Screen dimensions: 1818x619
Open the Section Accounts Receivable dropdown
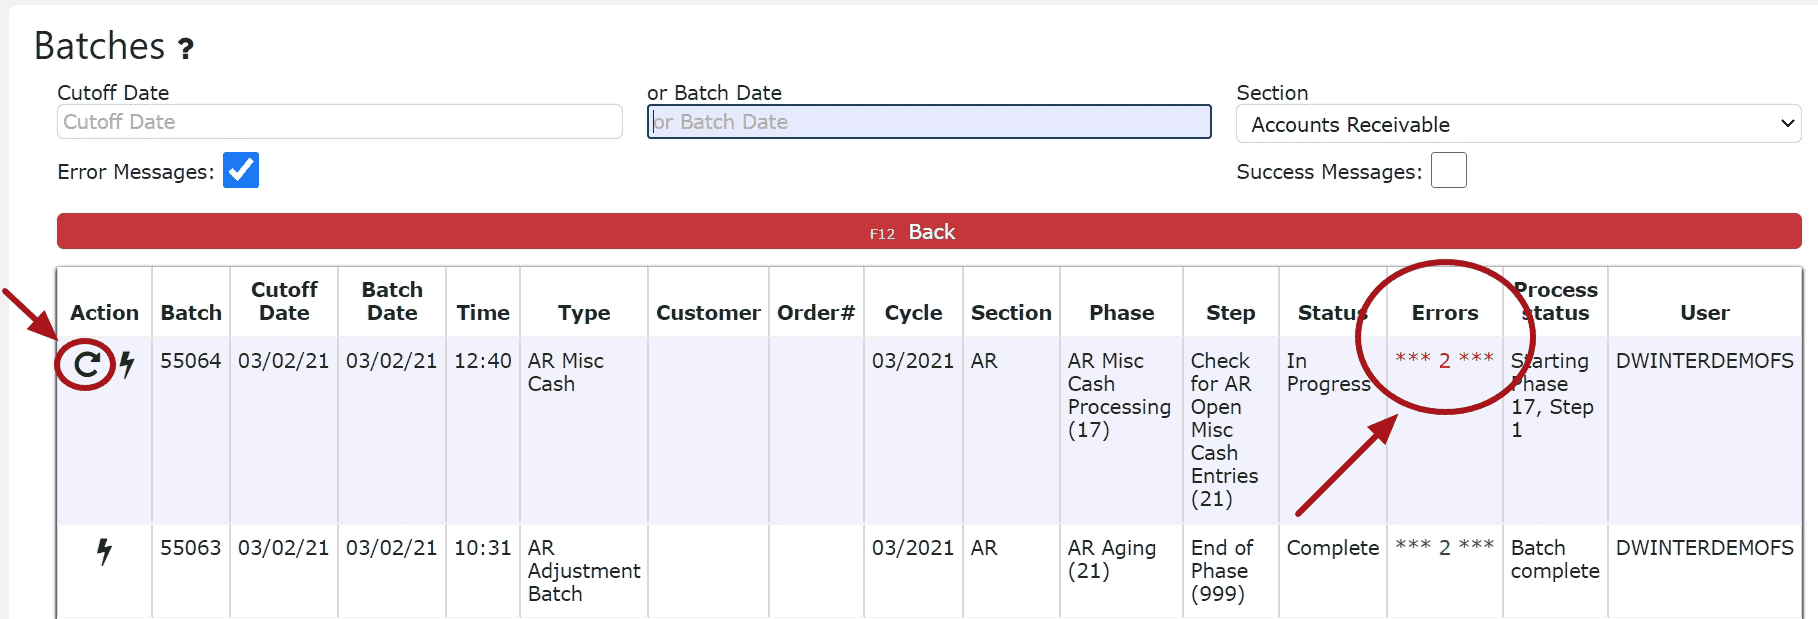pos(1518,124)
